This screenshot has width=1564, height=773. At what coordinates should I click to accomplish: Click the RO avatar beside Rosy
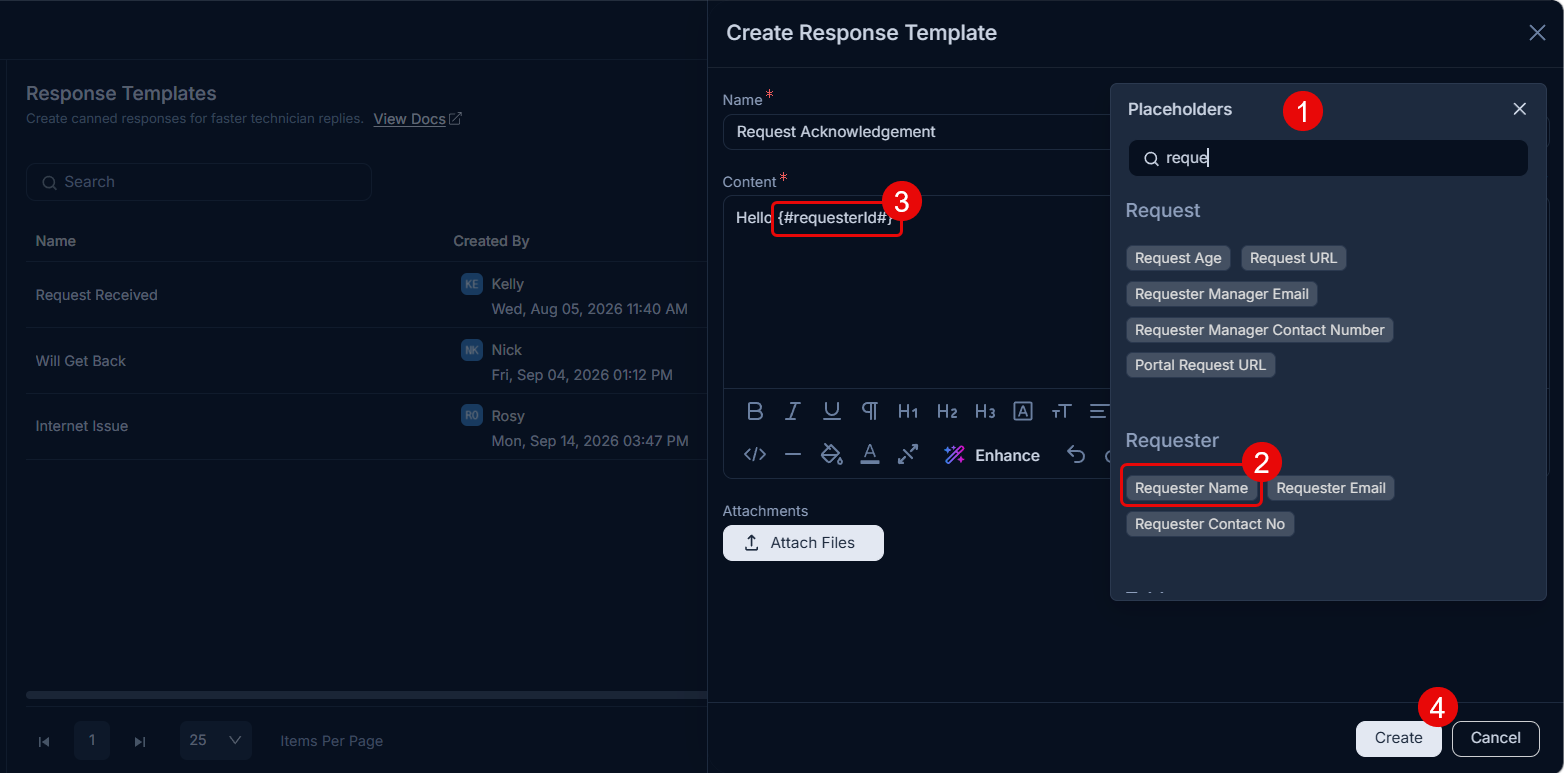click(472, 415)
